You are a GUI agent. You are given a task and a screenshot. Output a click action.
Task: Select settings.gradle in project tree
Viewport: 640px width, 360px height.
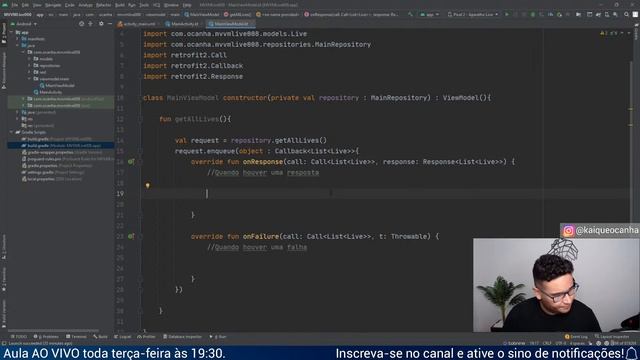click(x=53, y=172)
